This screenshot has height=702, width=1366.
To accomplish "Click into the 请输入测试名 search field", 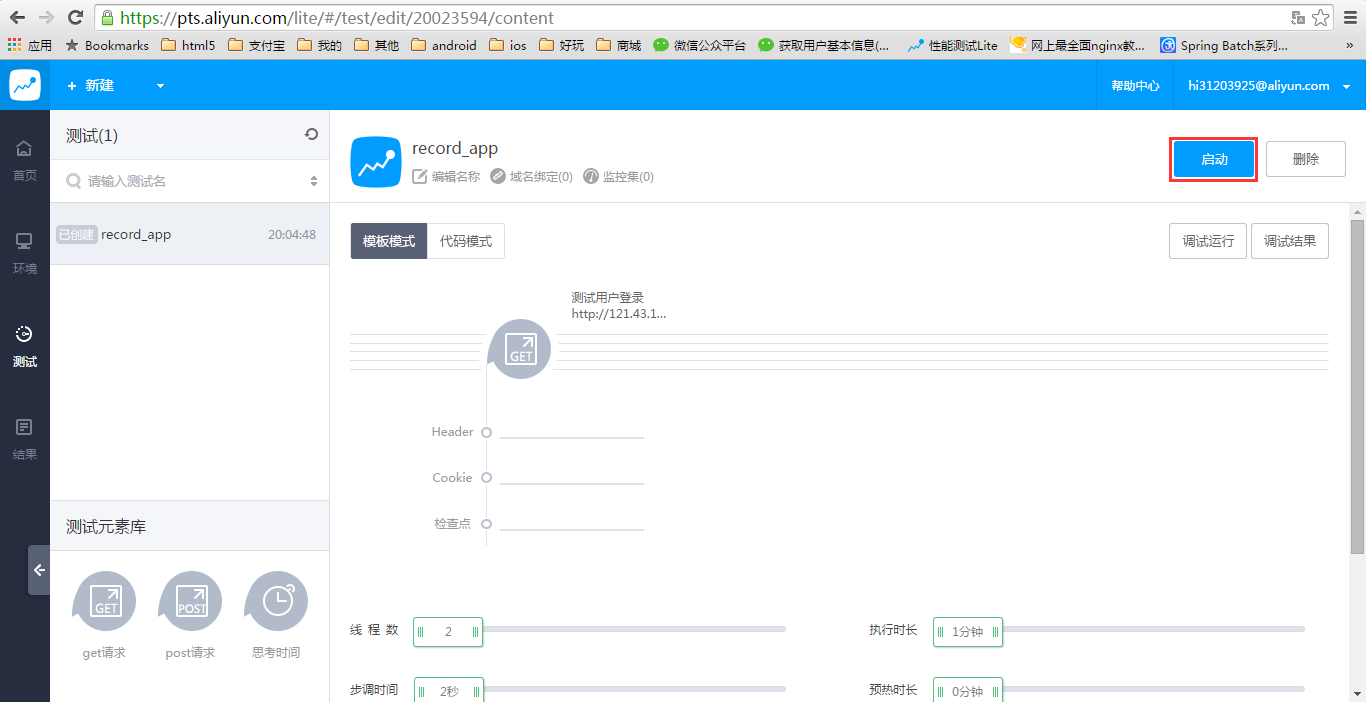I will [190, 181].
